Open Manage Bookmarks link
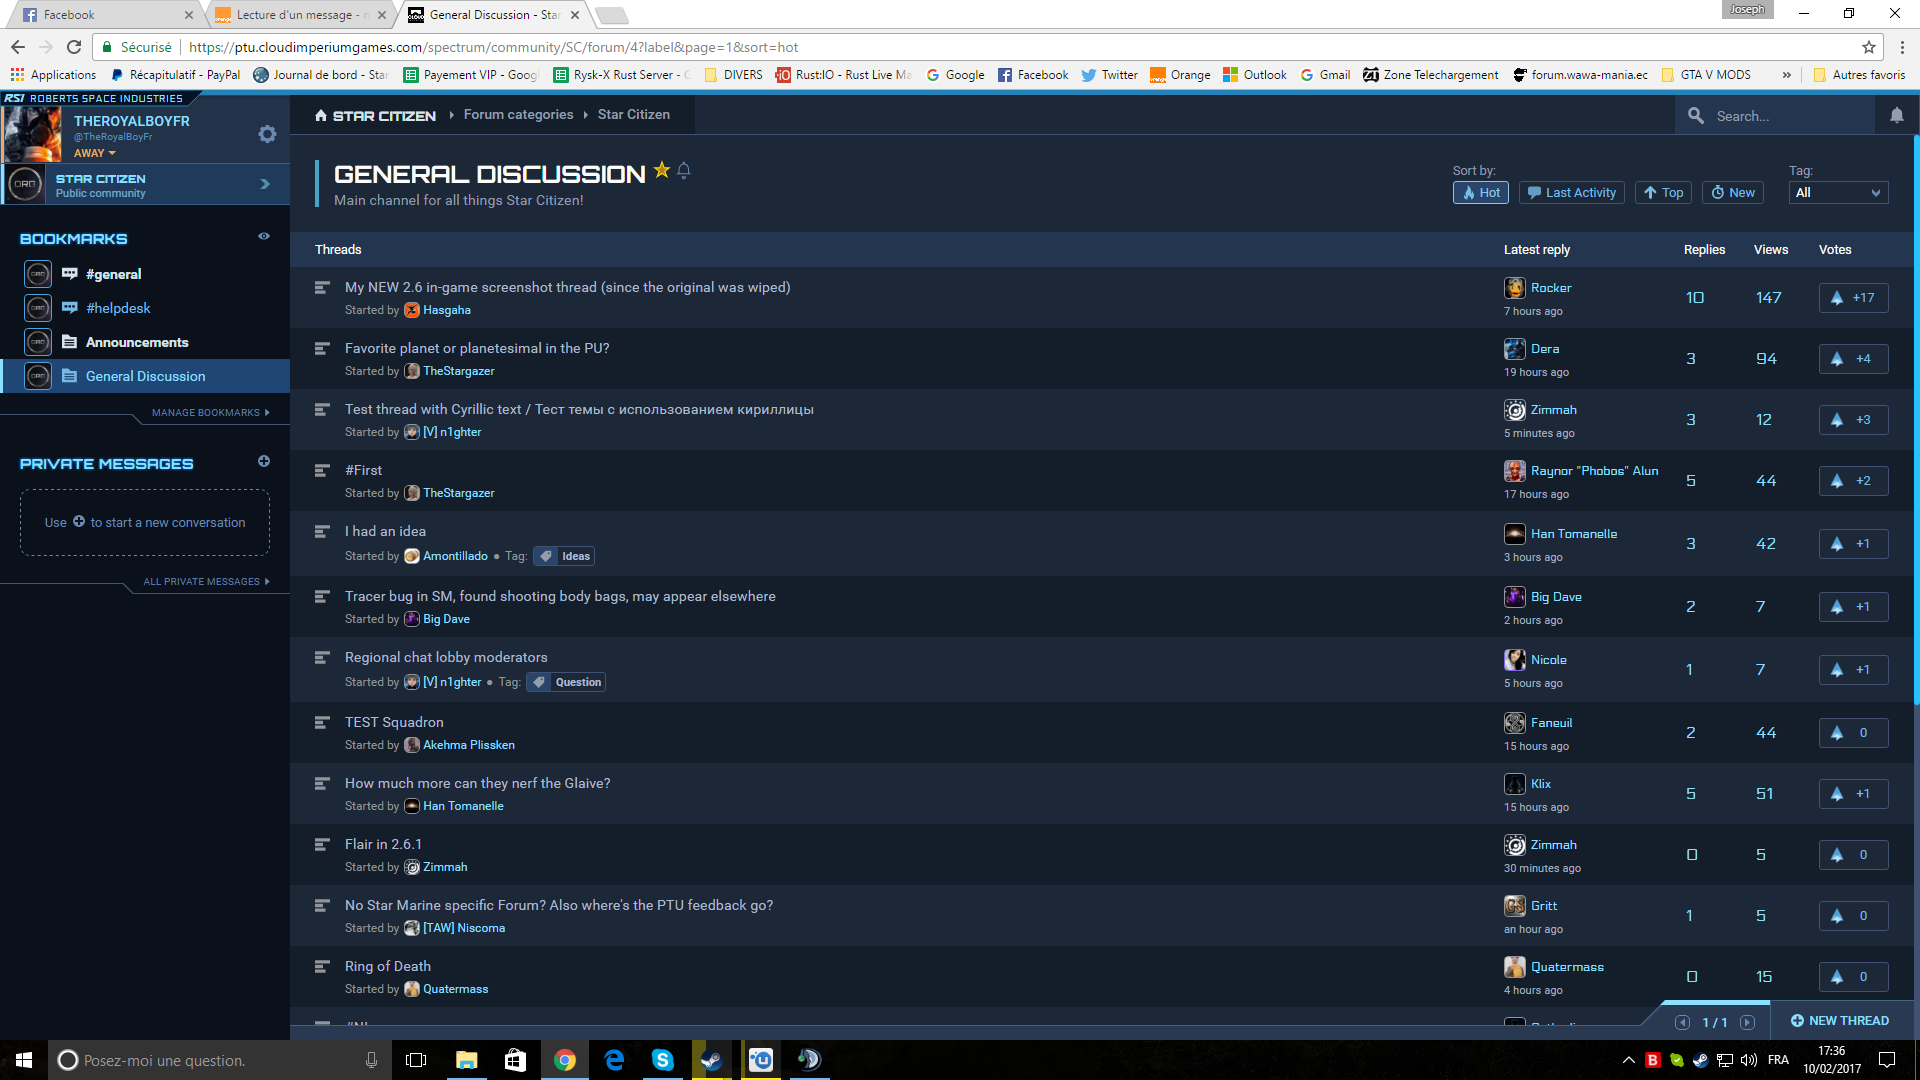Viewport: 1920px width, 1080px height. (x=210, y=412)
